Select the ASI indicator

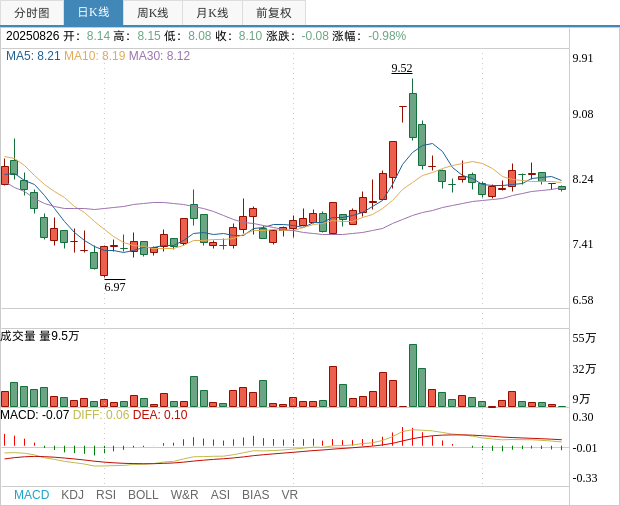[220, 495]
